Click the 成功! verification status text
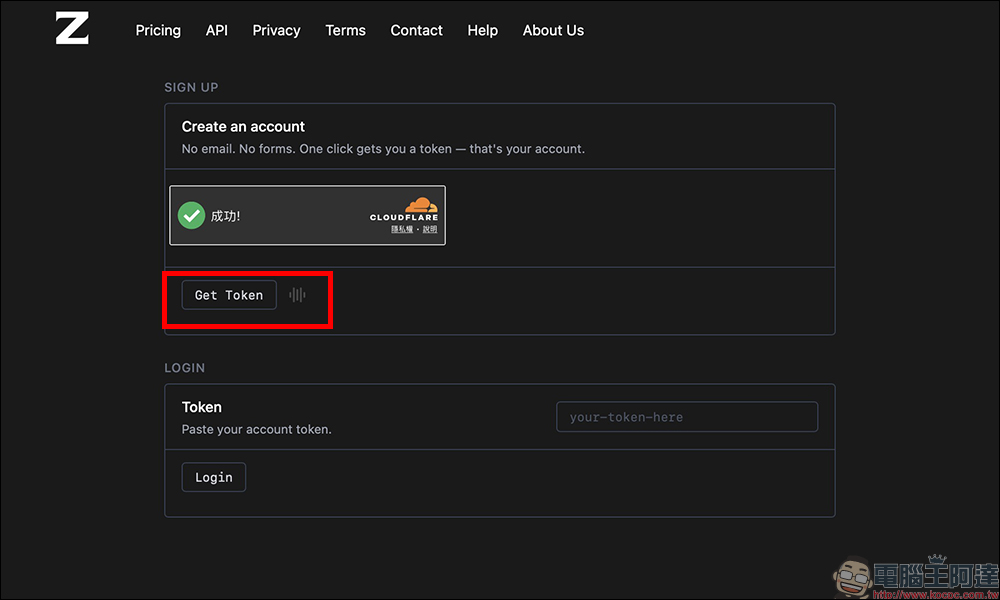Screen dimensions: 1000x600 [x=225, y=215]
